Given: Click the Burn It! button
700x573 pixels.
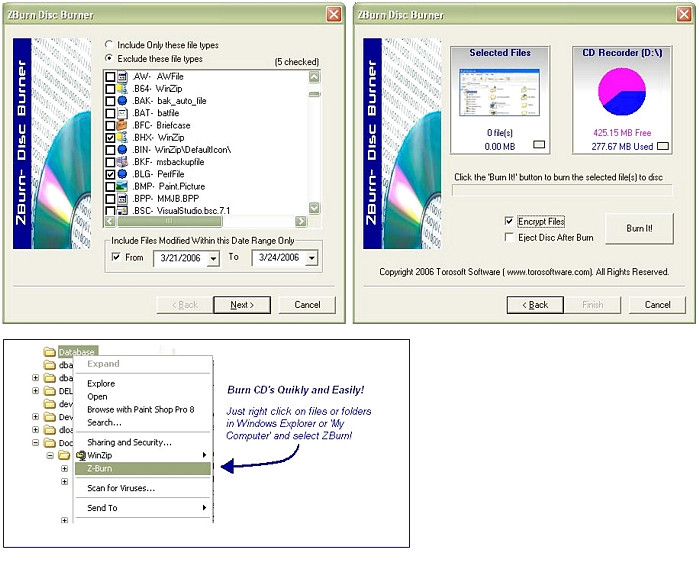Looking at the screenshot, I should (x=639, y=228).
